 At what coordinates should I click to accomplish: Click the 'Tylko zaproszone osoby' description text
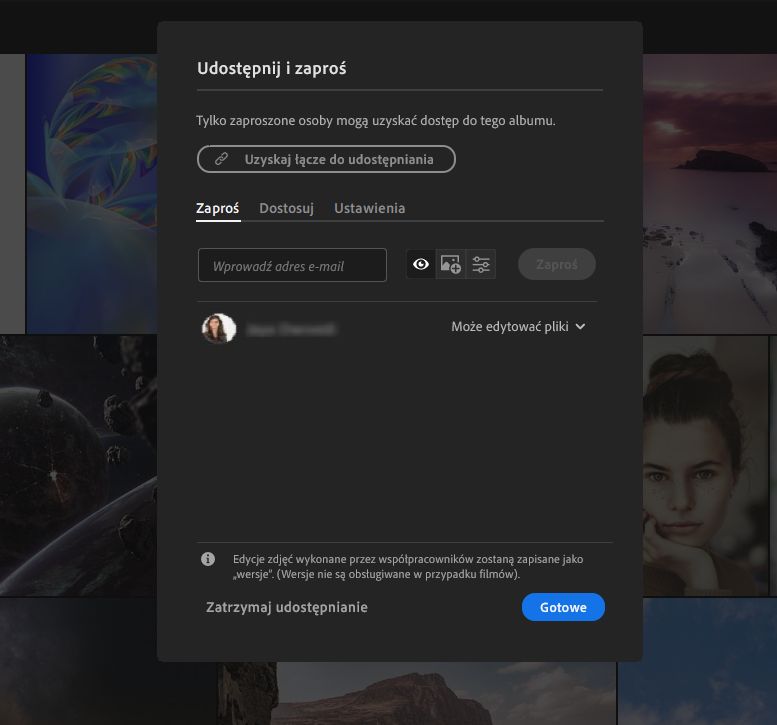tap(376, 120)
